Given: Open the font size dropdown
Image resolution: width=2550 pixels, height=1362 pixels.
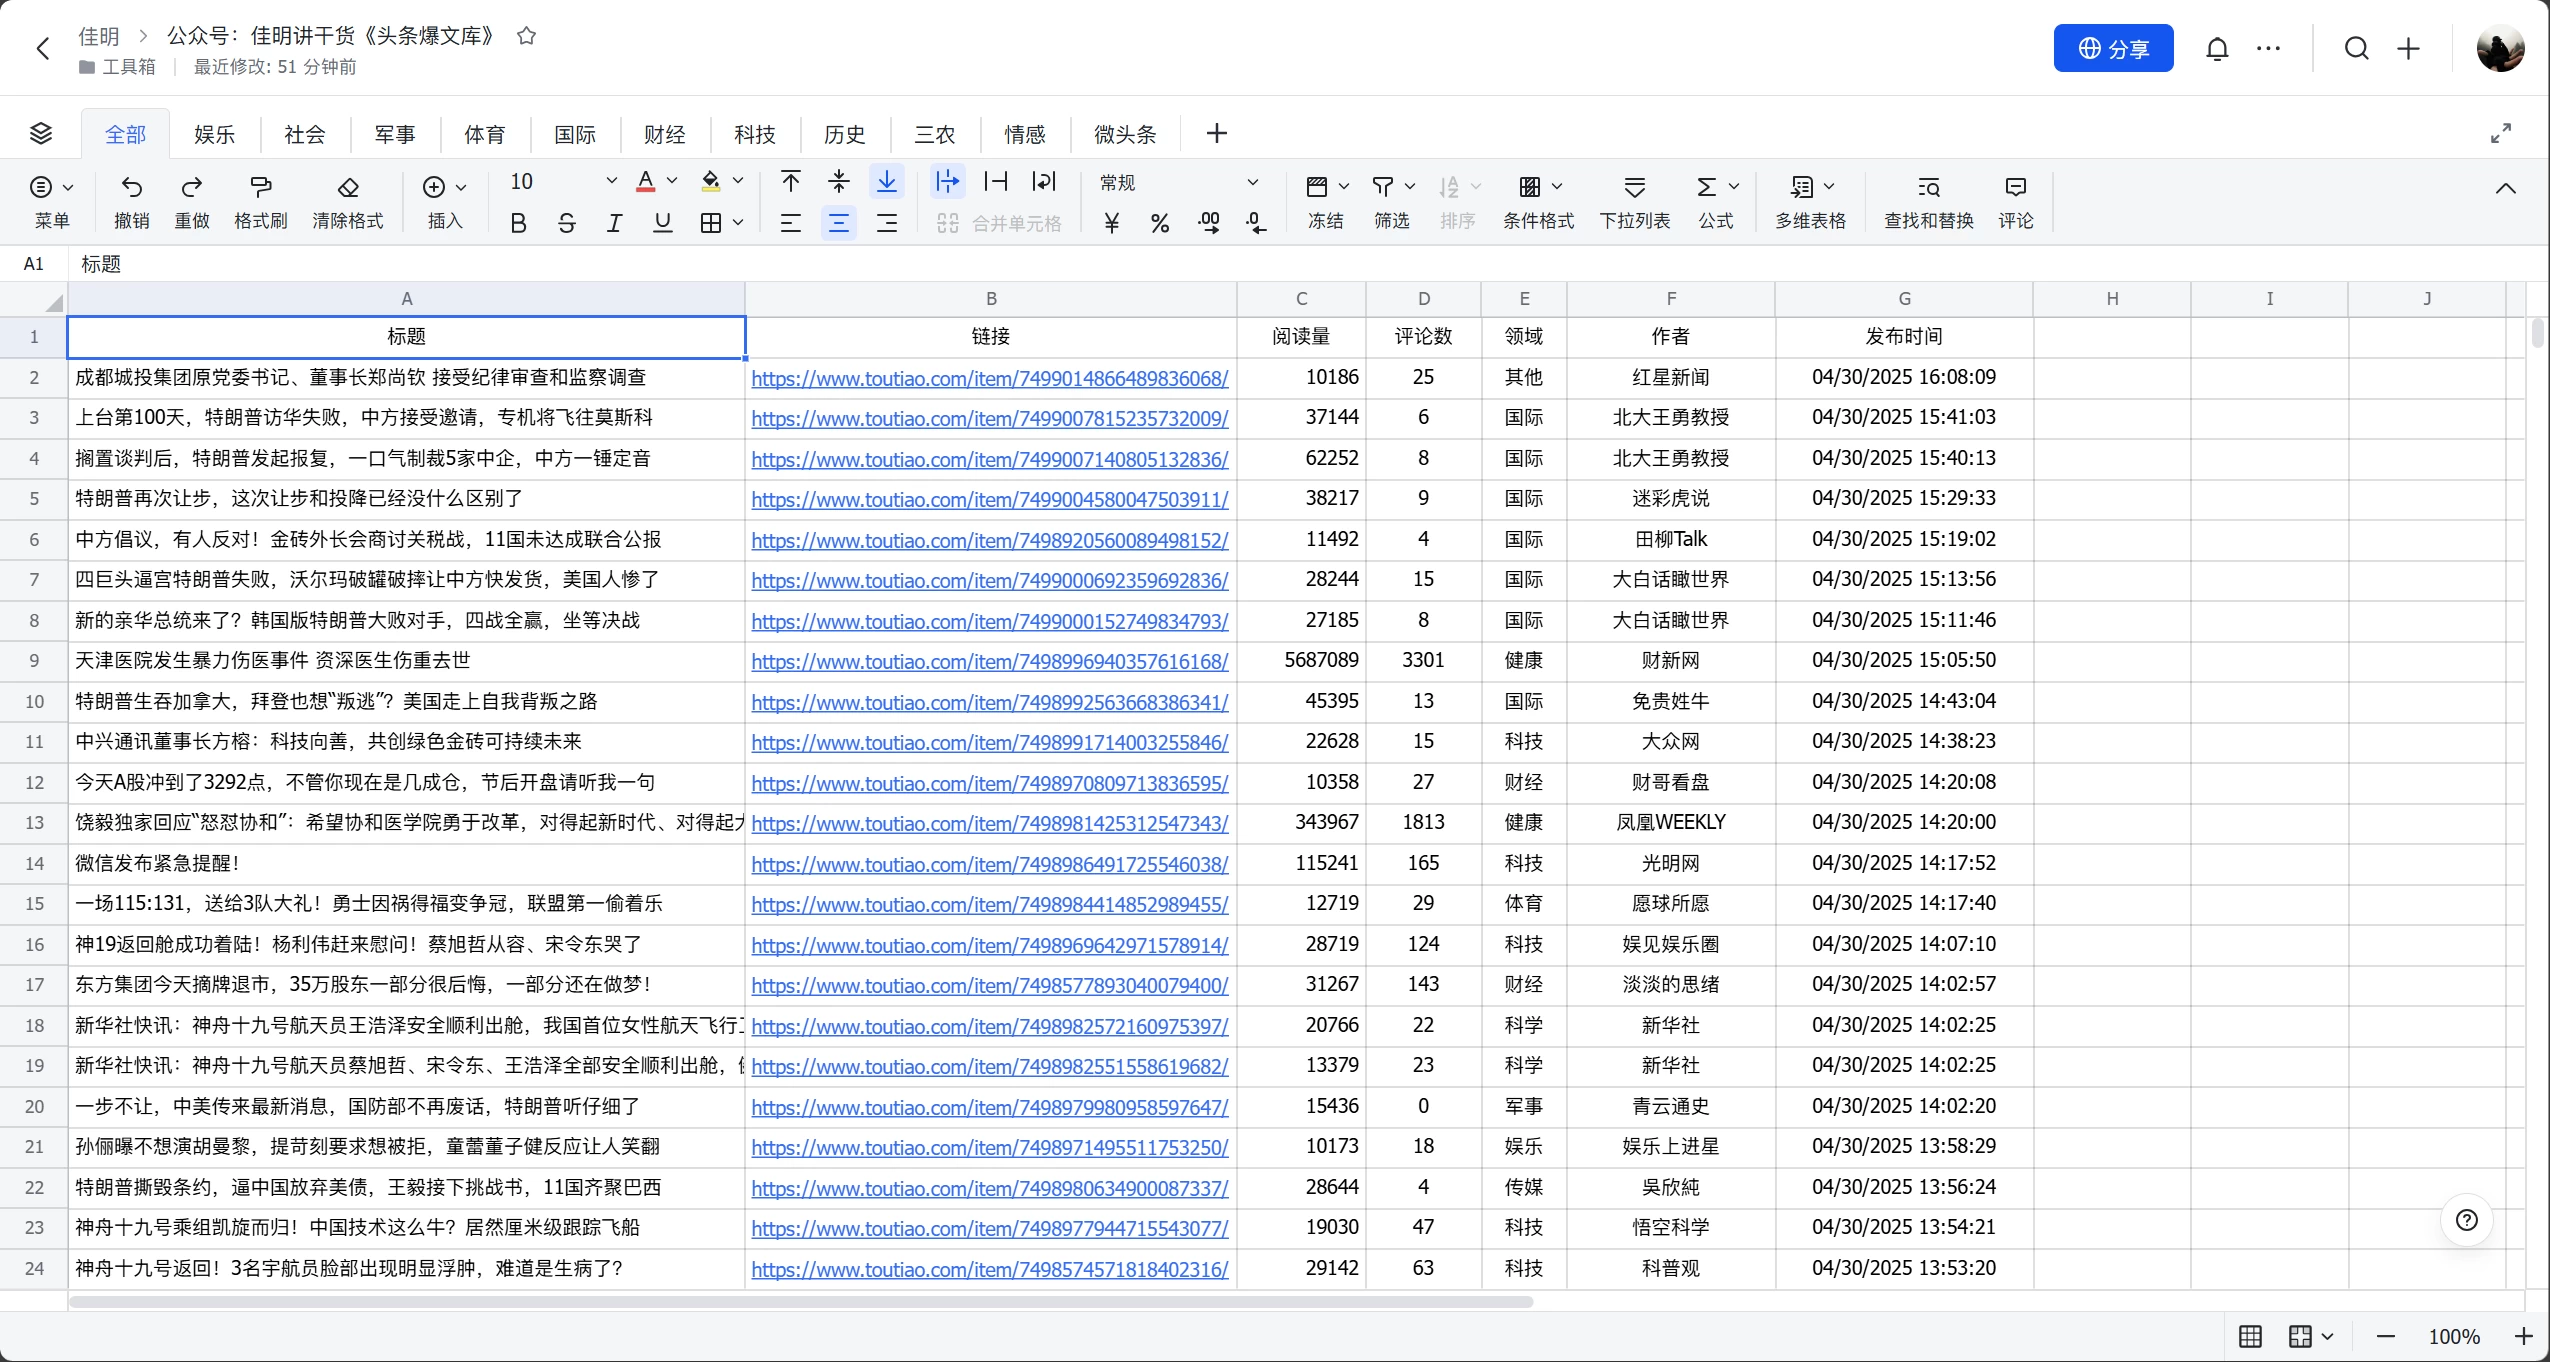Looking at the screenshot, I should (x=611, y=181).
